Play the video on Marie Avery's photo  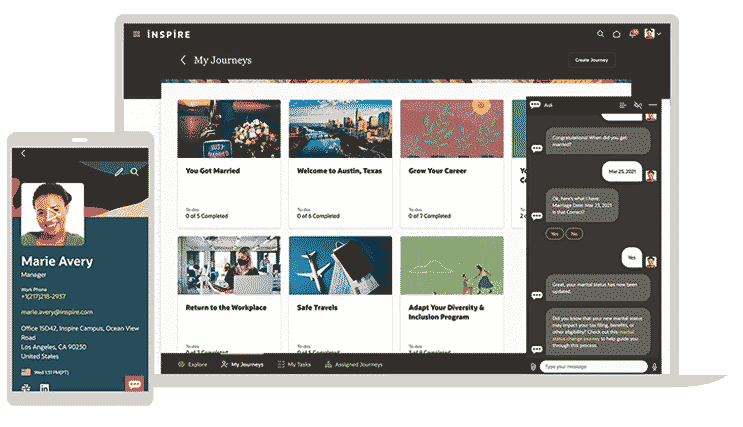(x=53, y=213)
